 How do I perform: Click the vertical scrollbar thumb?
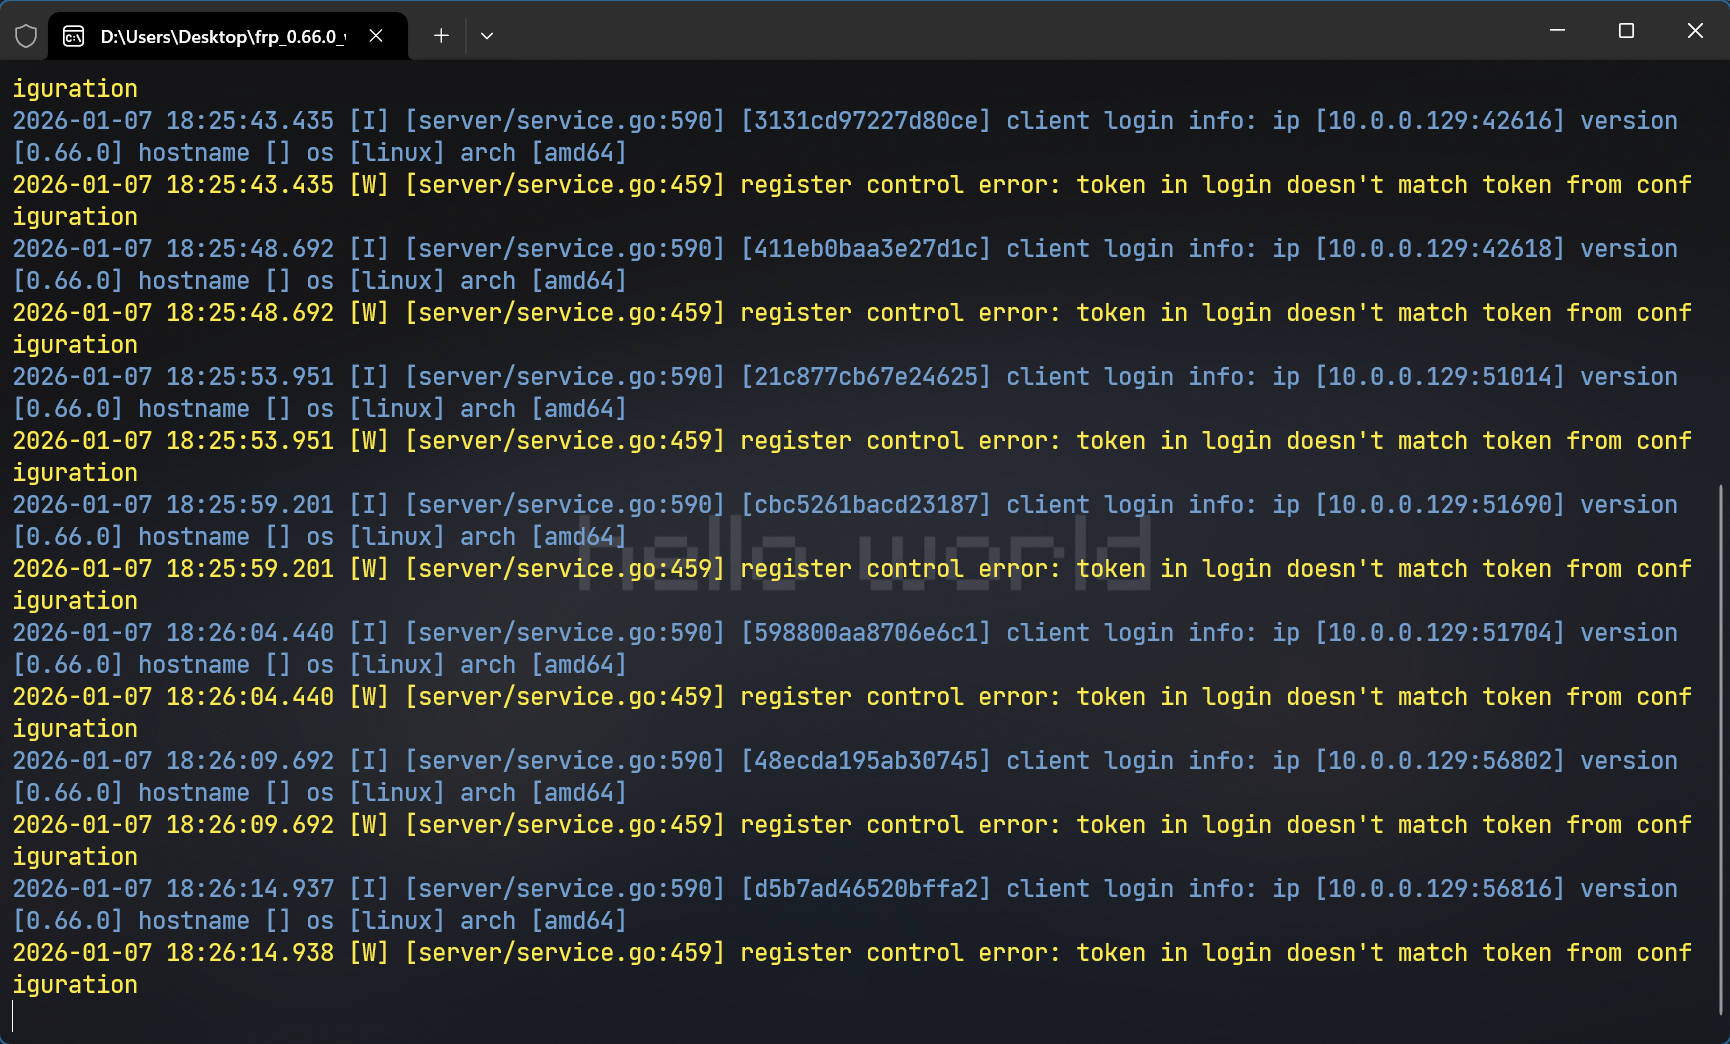coord(1720,750)
